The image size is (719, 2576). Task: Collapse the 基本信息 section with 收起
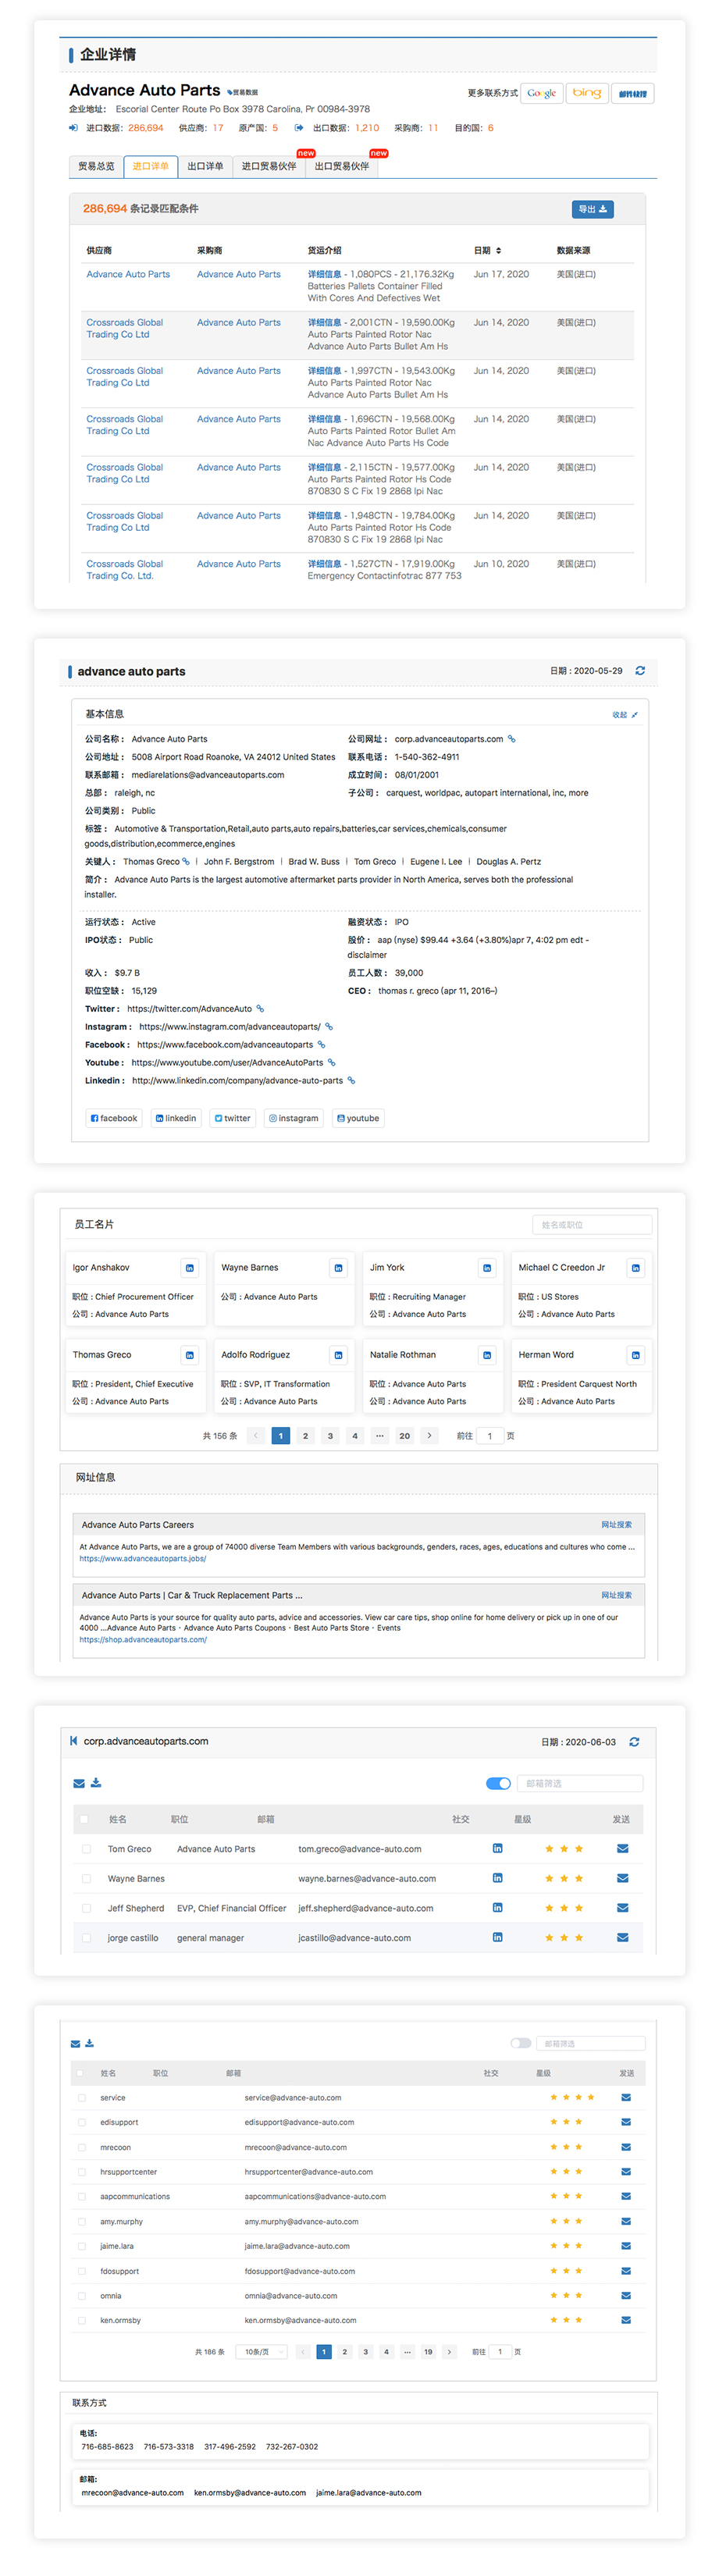(625, 715)
